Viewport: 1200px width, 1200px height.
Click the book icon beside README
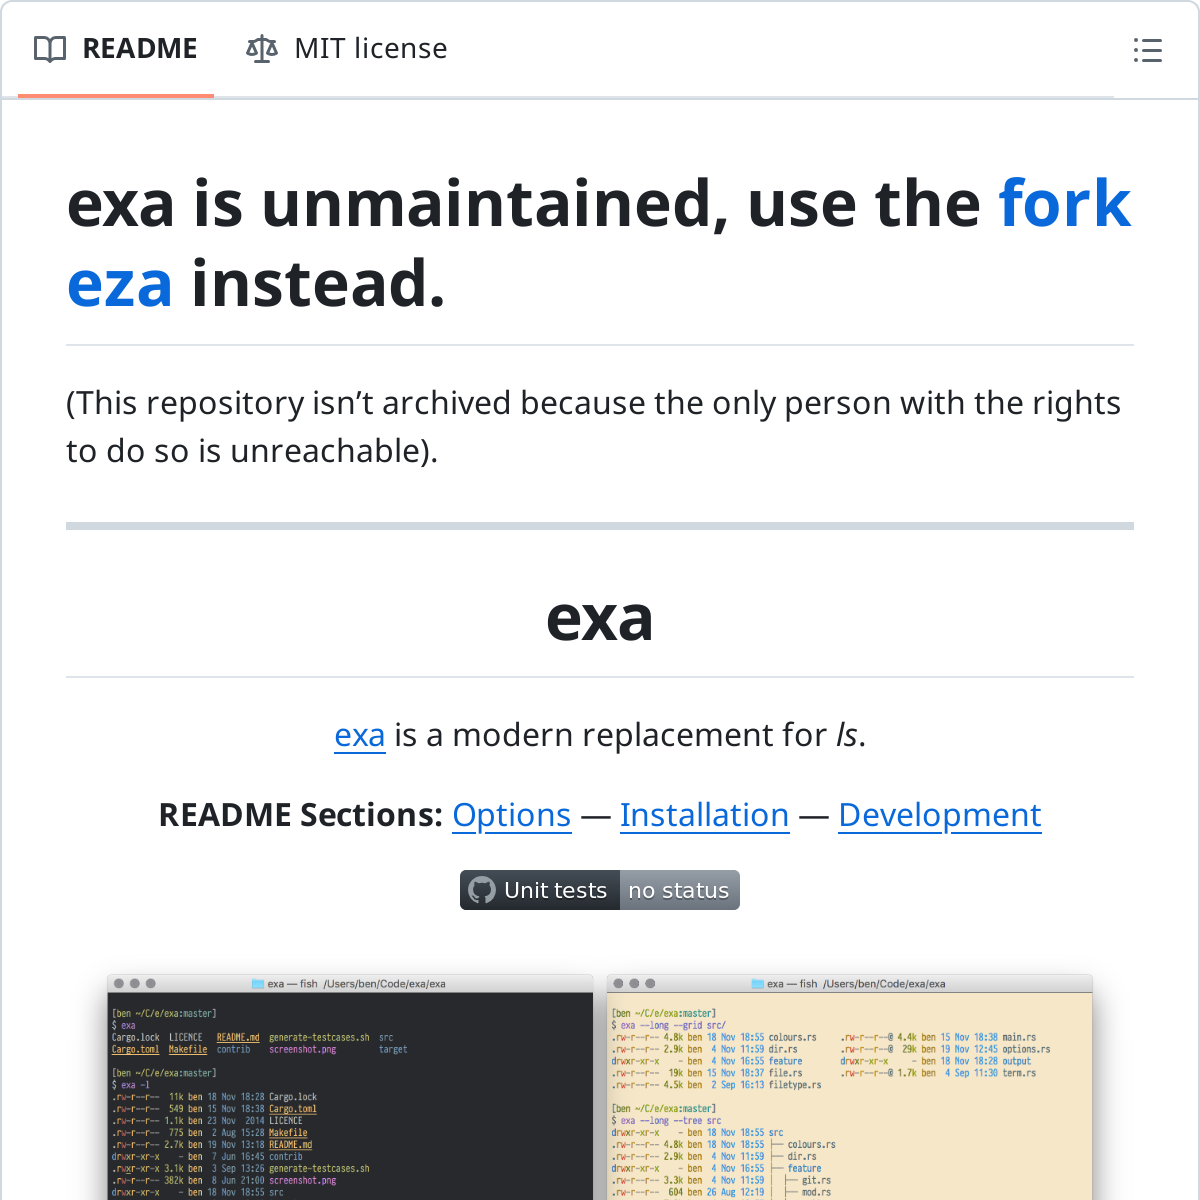coord(50,49)
